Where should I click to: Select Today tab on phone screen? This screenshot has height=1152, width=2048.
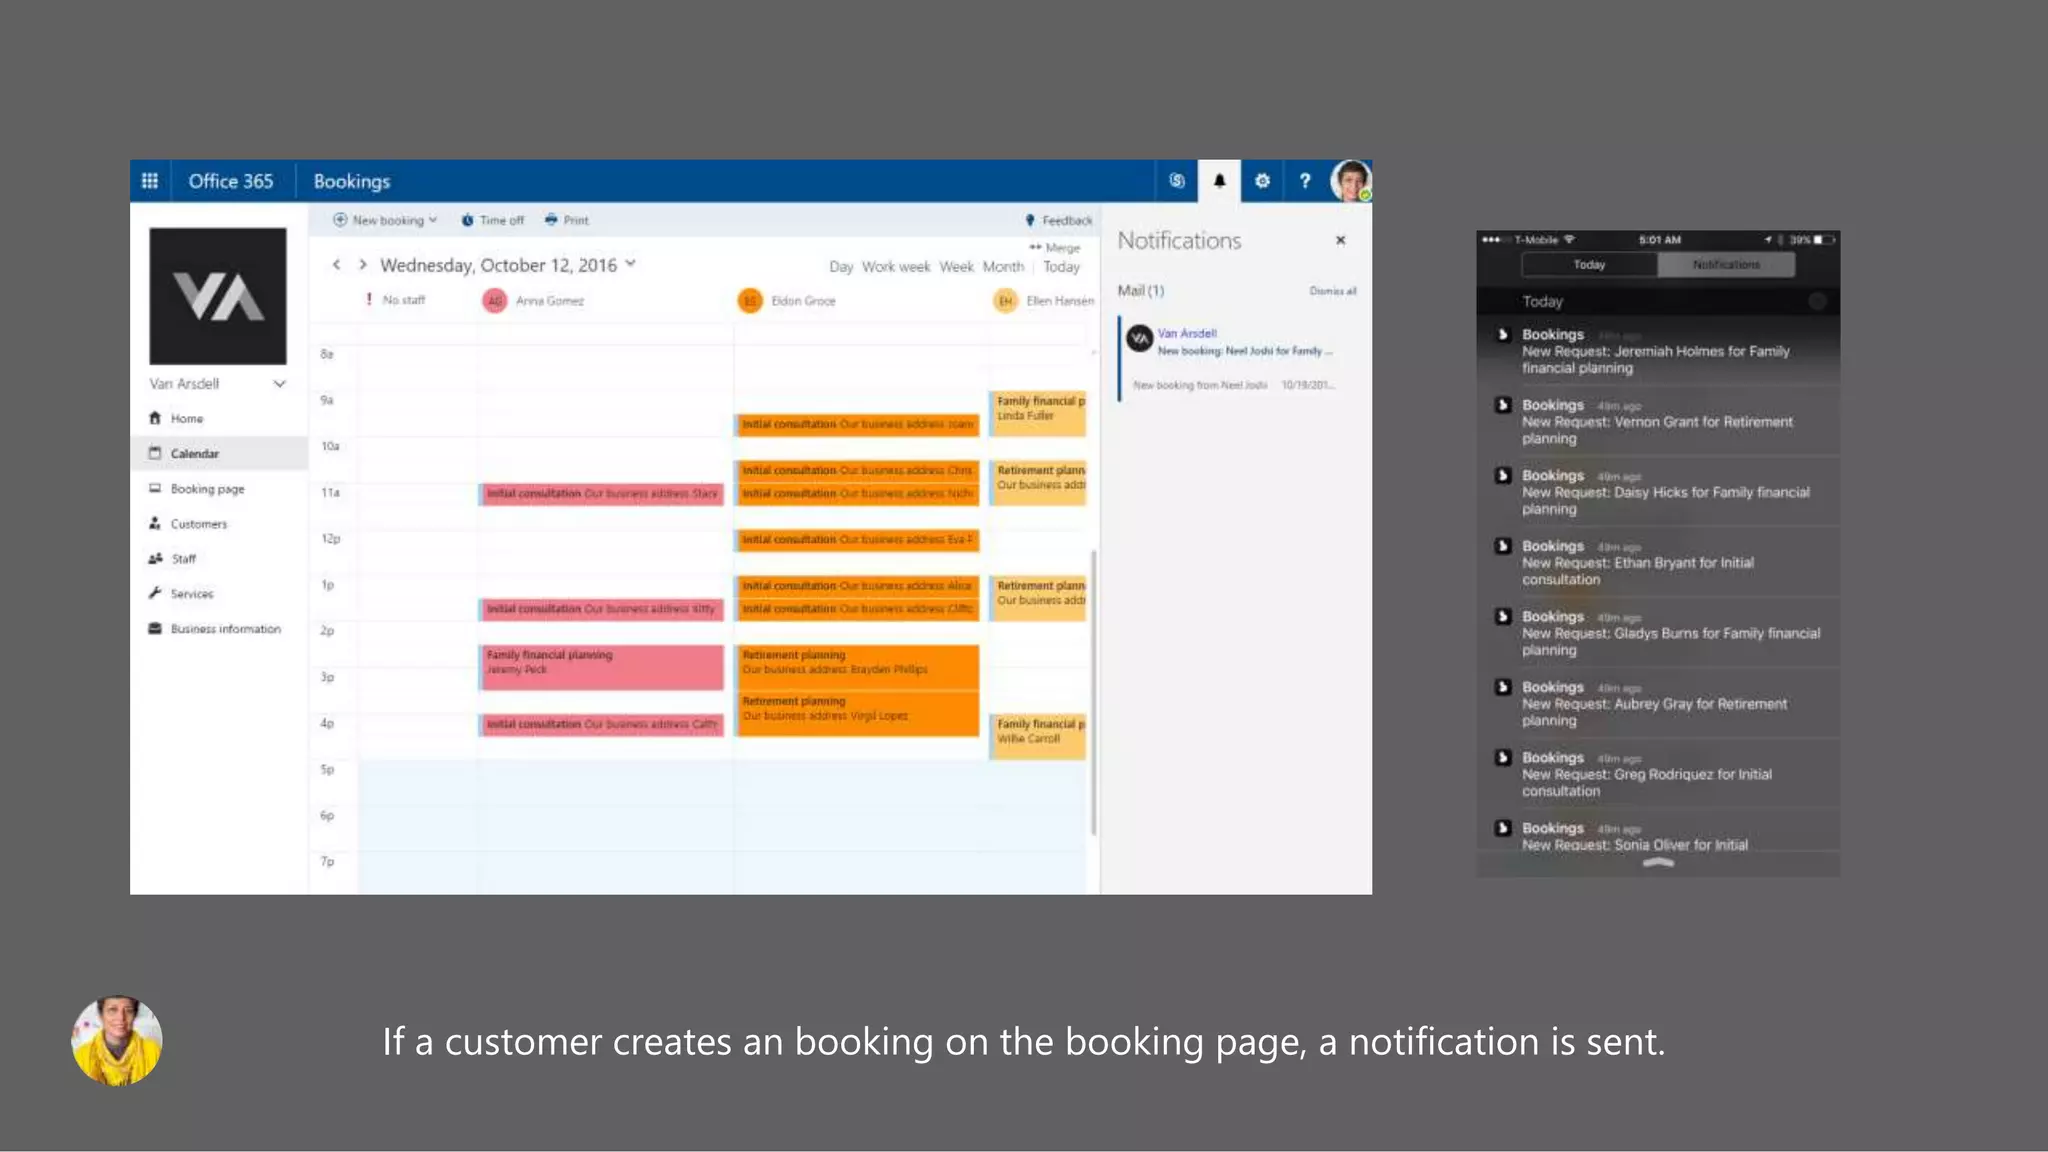(x=1589, y=265)
